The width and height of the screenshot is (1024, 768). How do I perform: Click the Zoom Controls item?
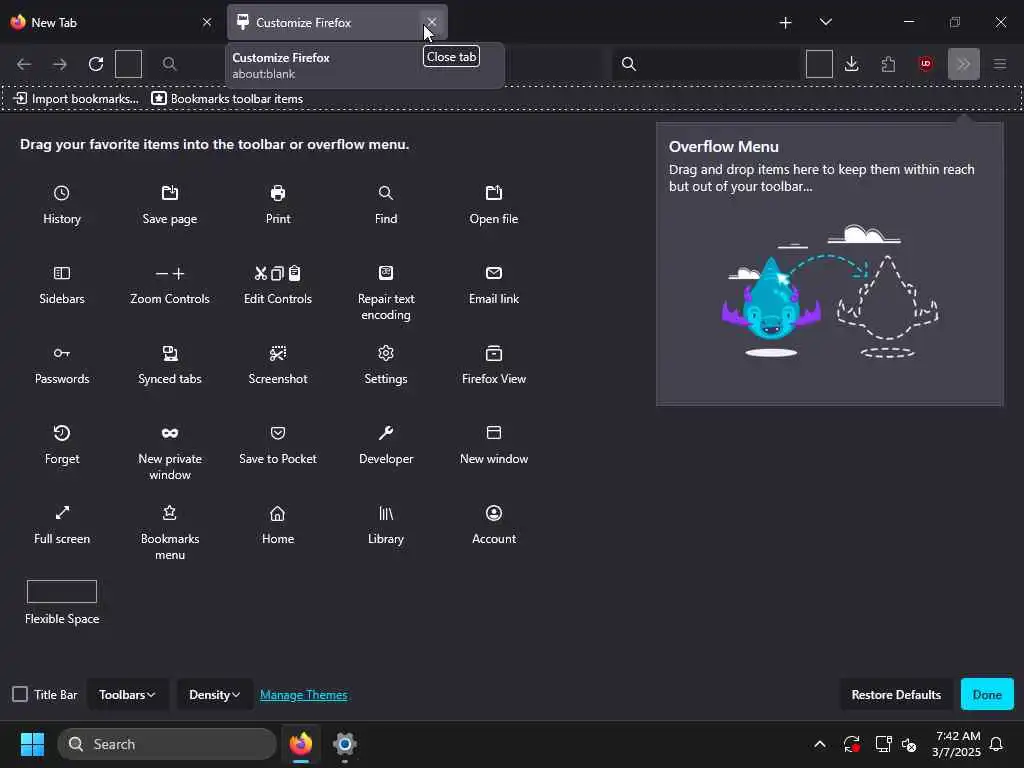pyautogui.click(x=170, y=285)
